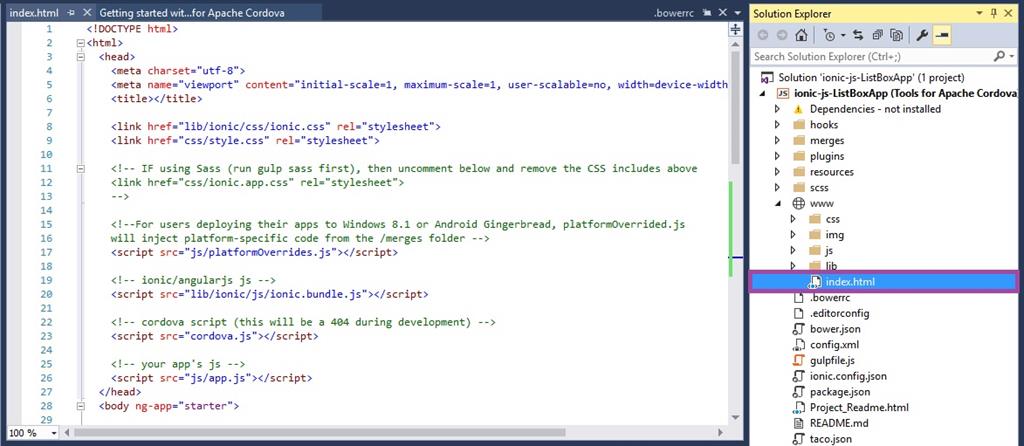1024x446 pixels.
Task: Open the active files list dropdown
Action: click(x=737, y=13)
